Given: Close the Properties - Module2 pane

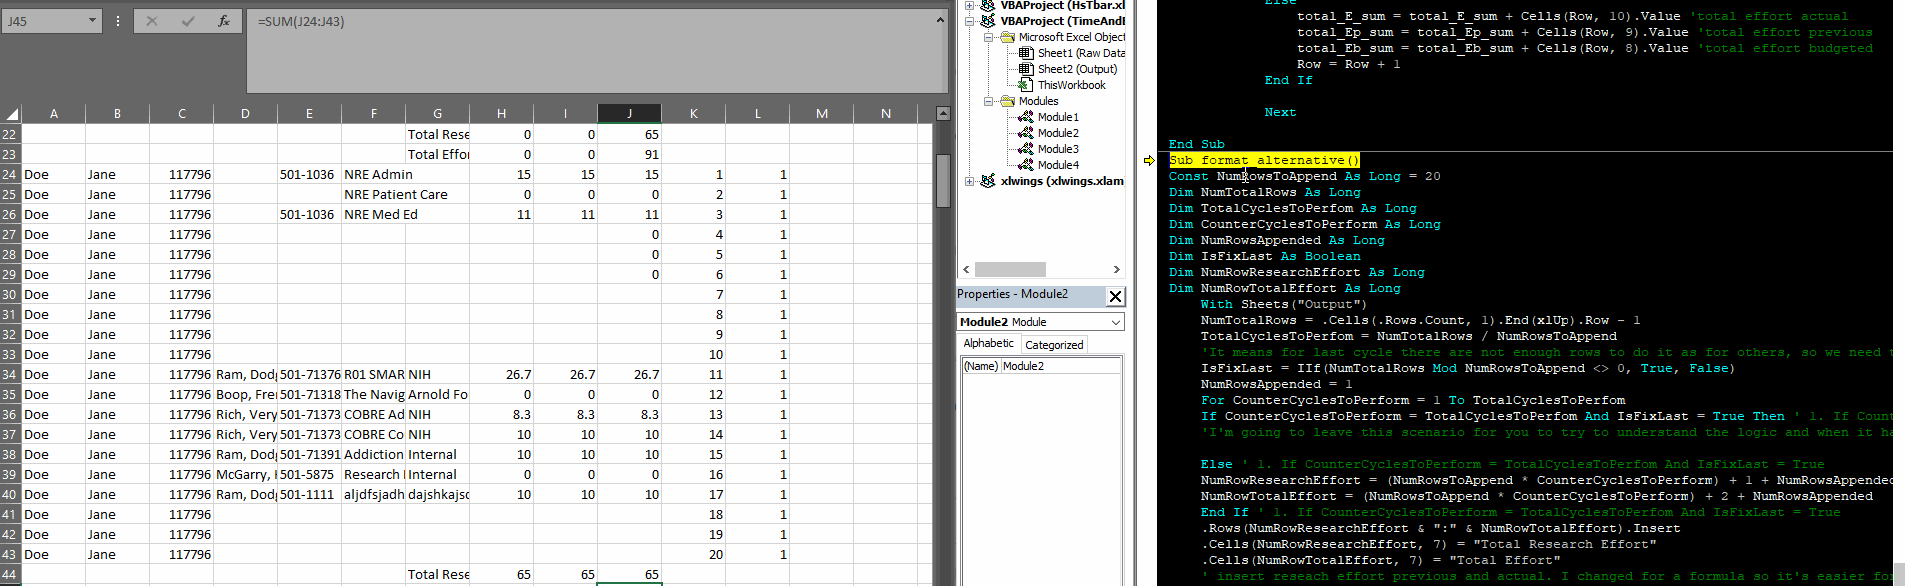Looking at the screenshot, I should coord(1116,296).
